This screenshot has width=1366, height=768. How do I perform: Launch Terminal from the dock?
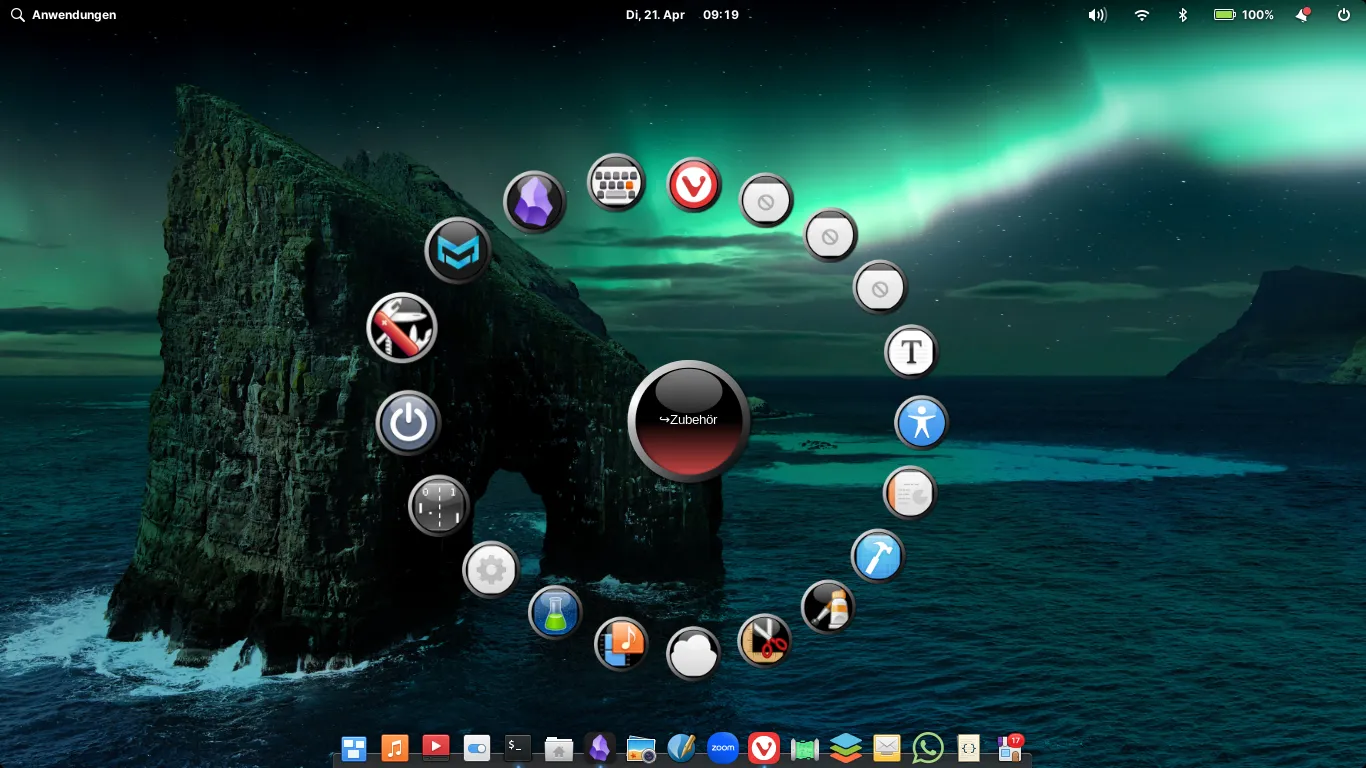click(x=517, y=747)
